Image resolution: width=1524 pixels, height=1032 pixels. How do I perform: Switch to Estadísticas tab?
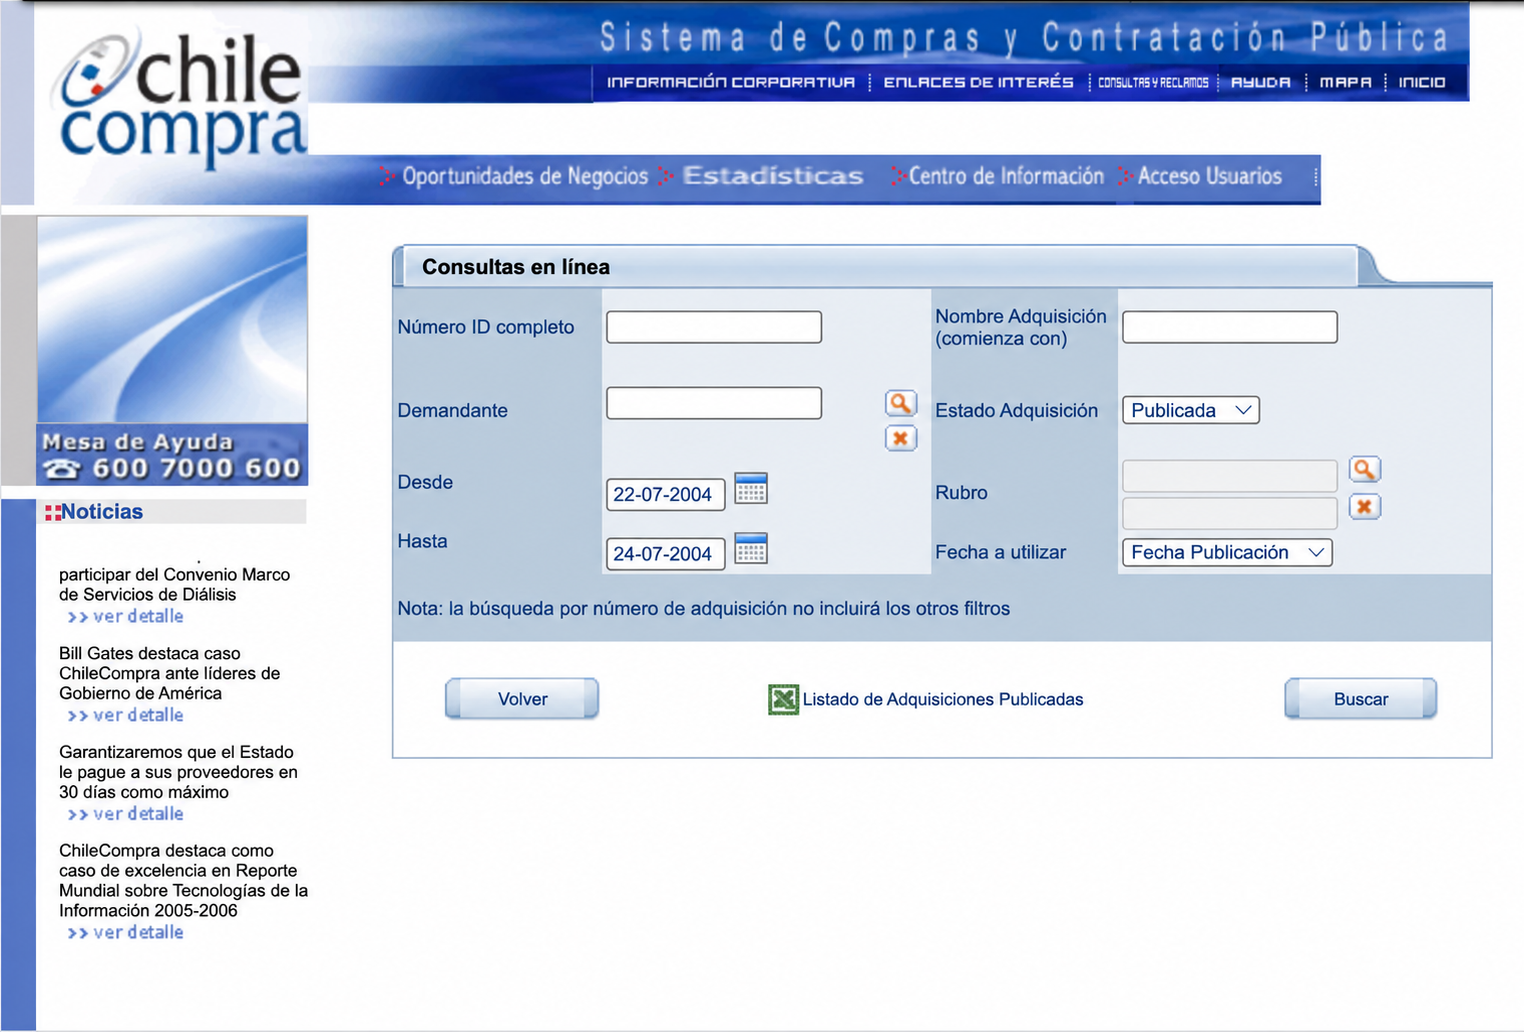(773, 176)
